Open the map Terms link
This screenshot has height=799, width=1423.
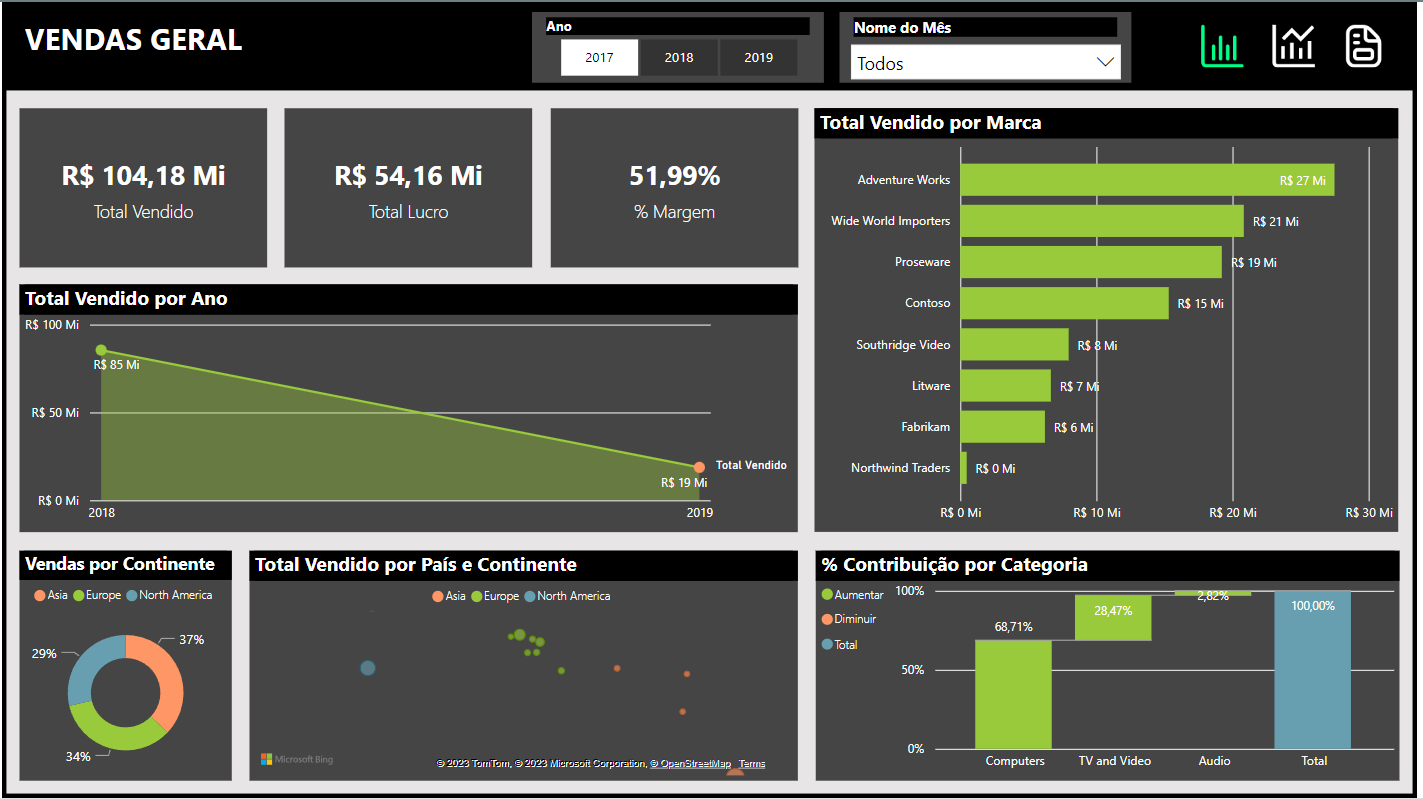coord(752,764)
